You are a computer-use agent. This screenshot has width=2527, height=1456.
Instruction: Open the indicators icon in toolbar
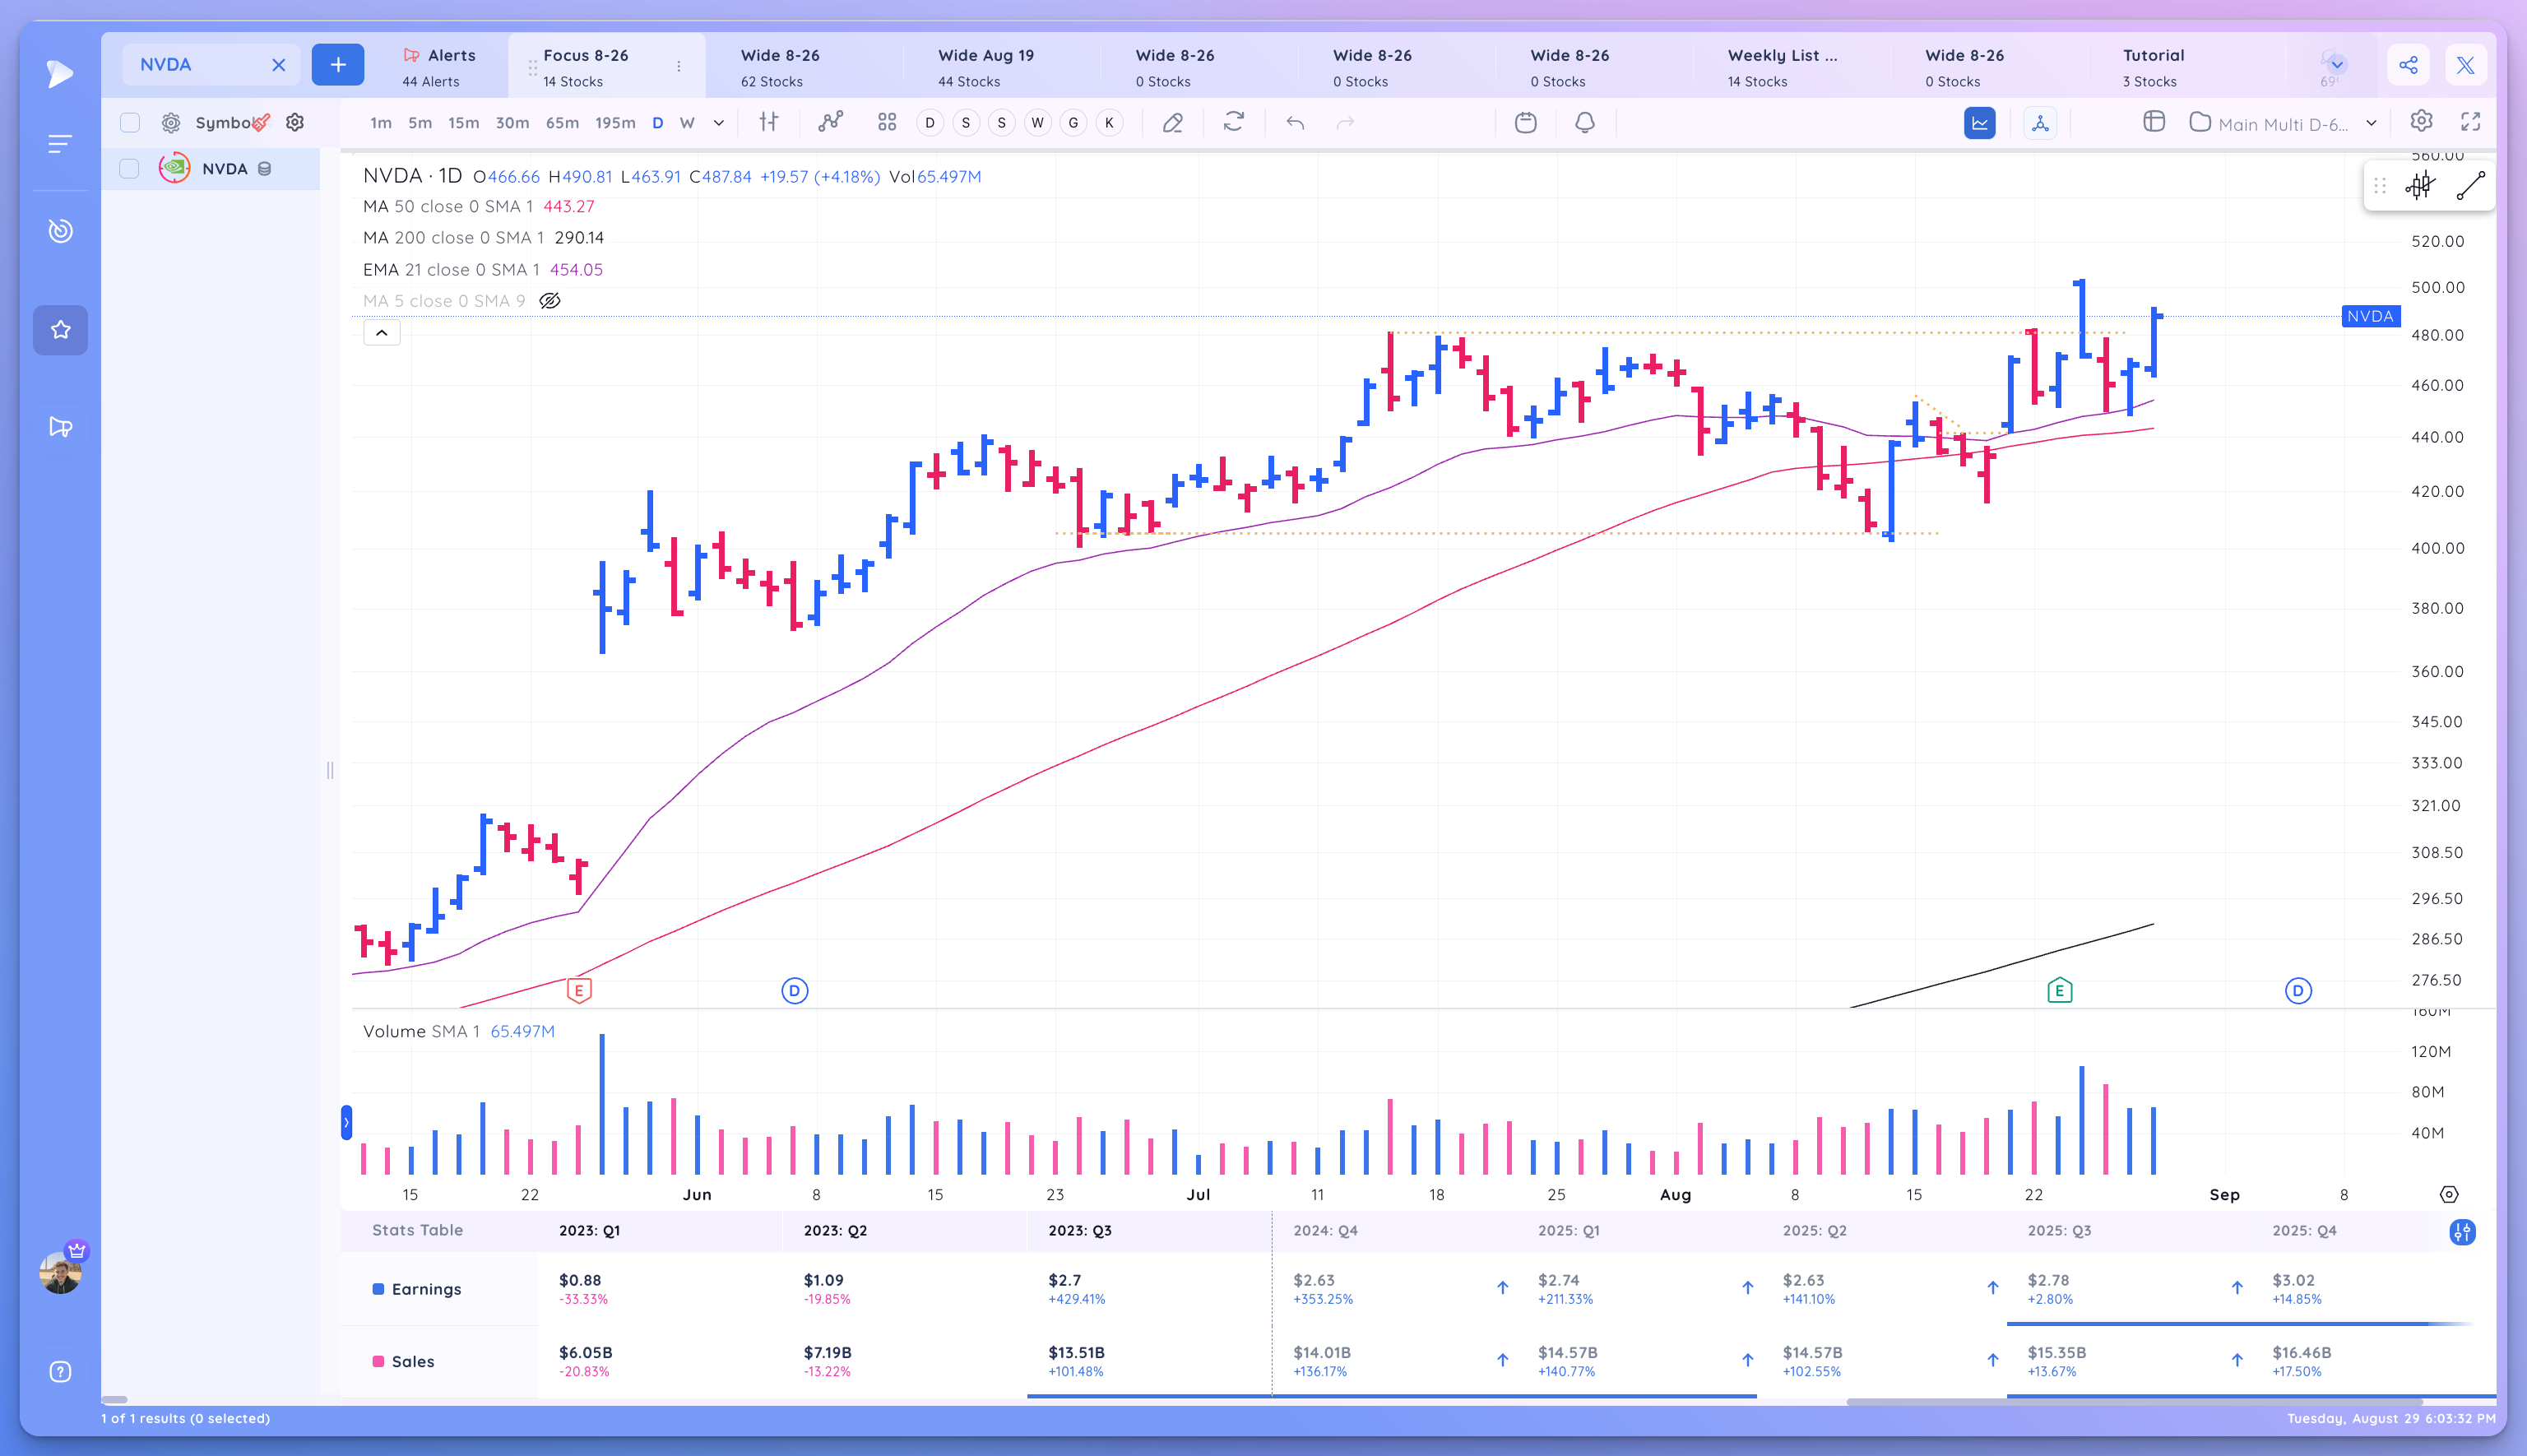point(830,122)
